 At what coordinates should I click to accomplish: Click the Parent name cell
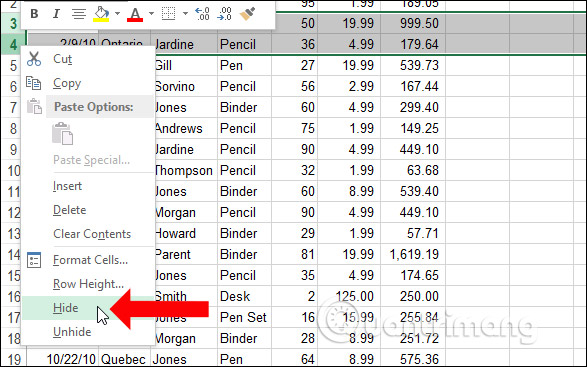point(184,255)
